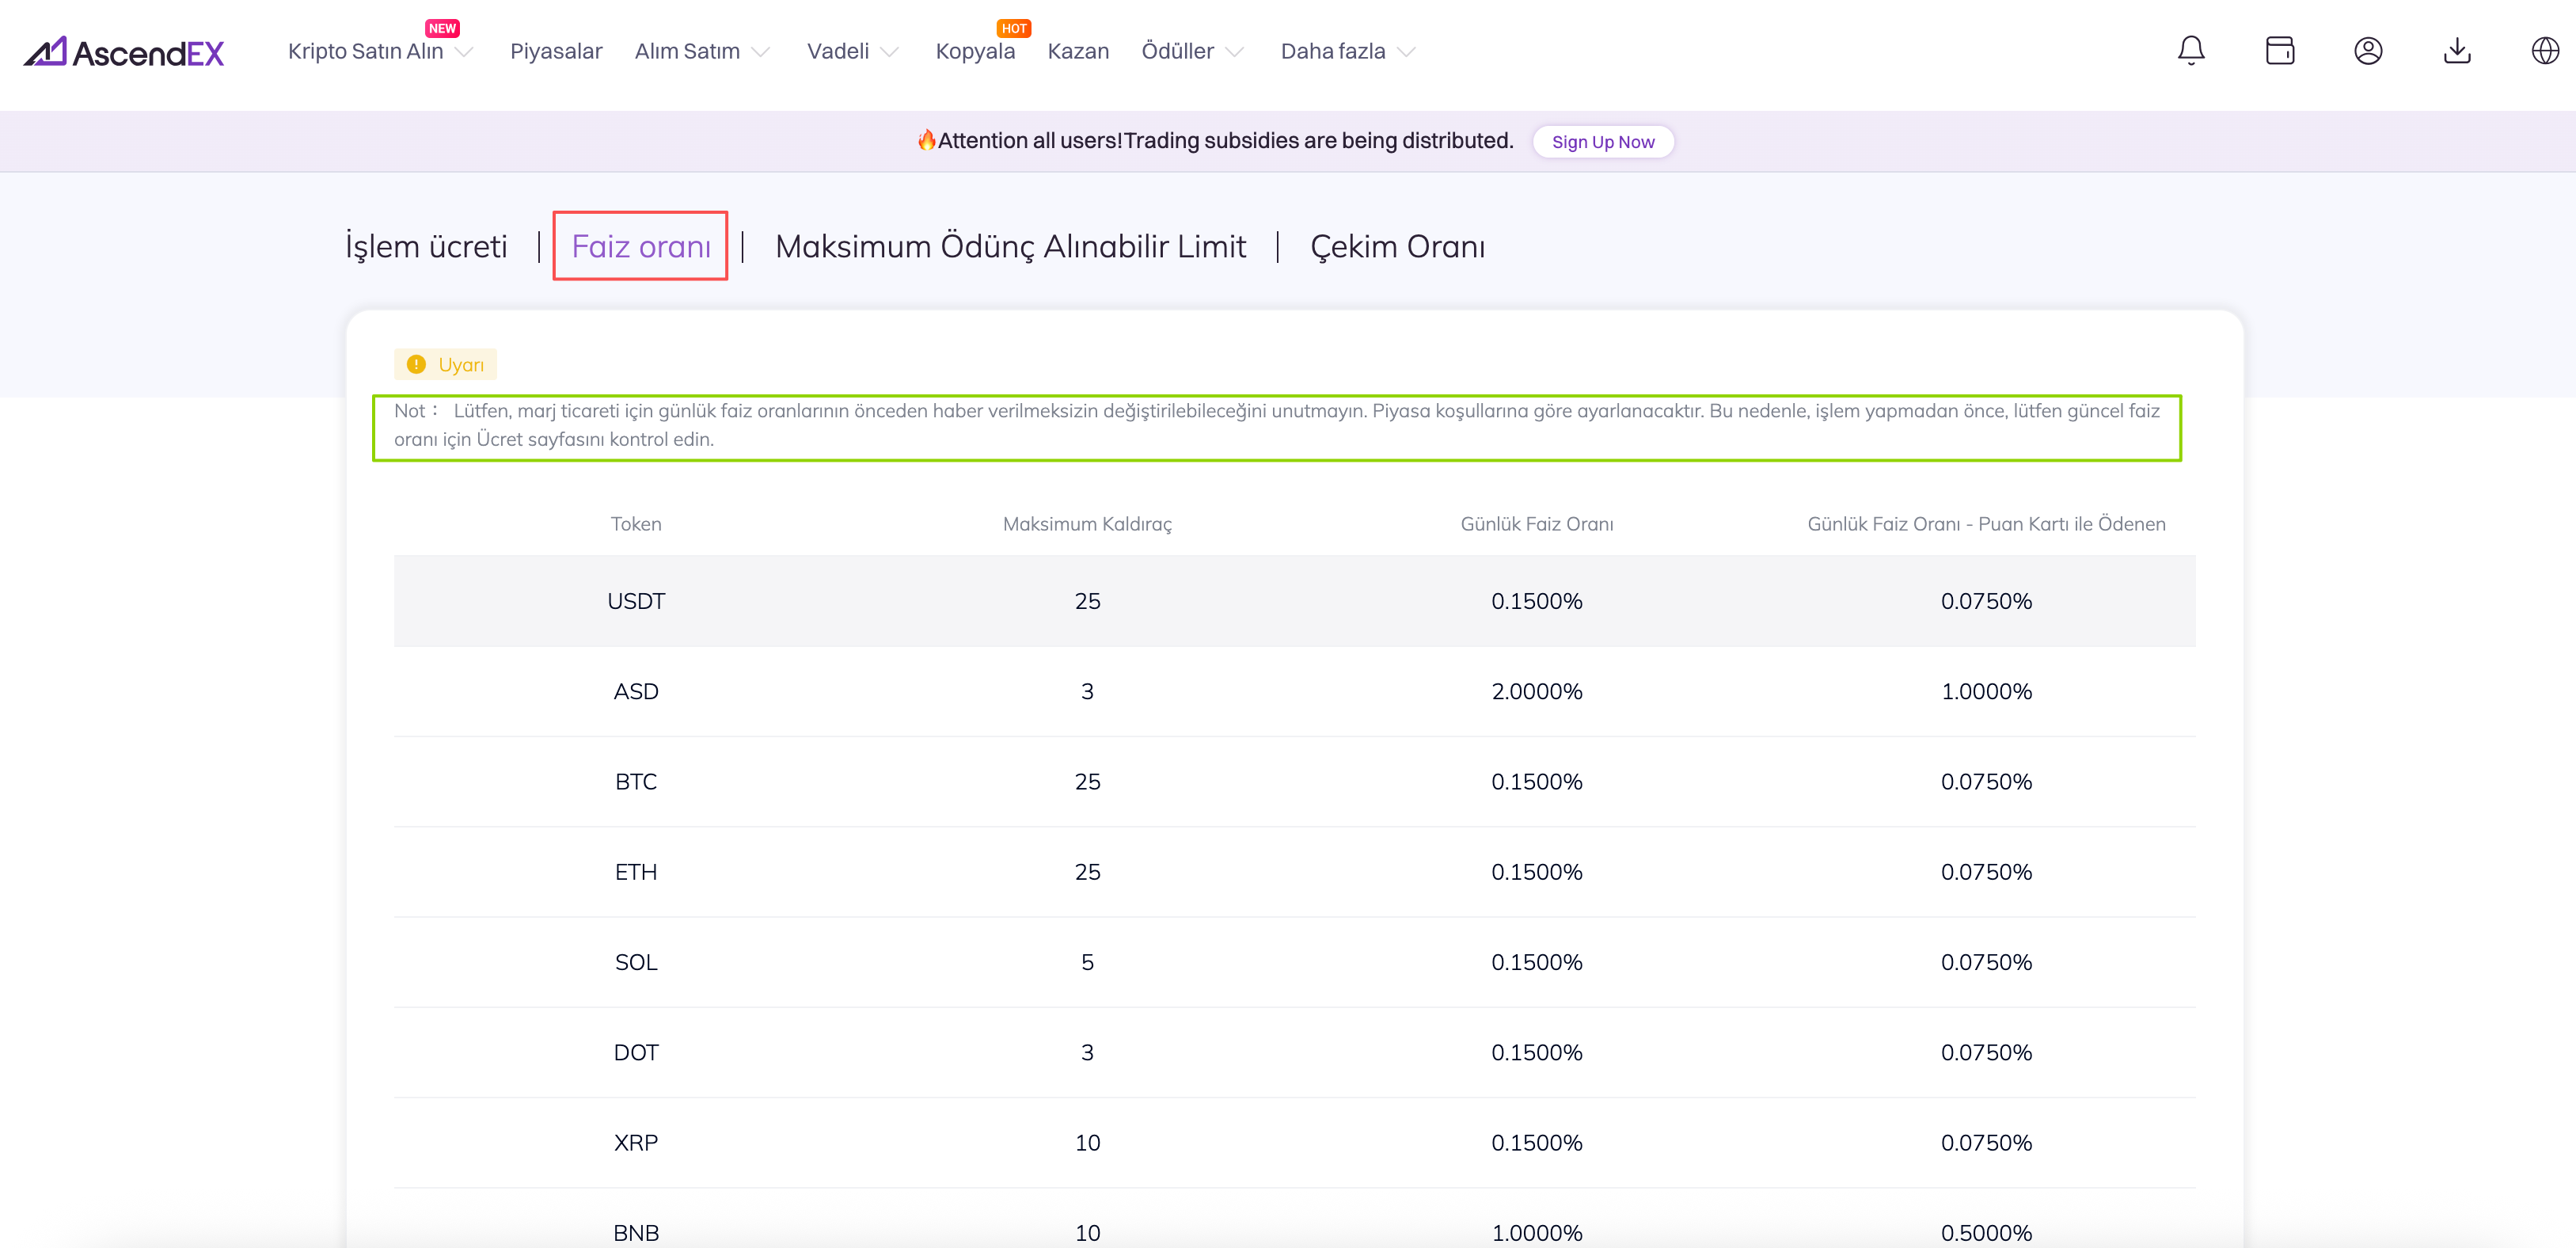
Task: Open the globe language selector icon
Action: [x=2544, y=51]
